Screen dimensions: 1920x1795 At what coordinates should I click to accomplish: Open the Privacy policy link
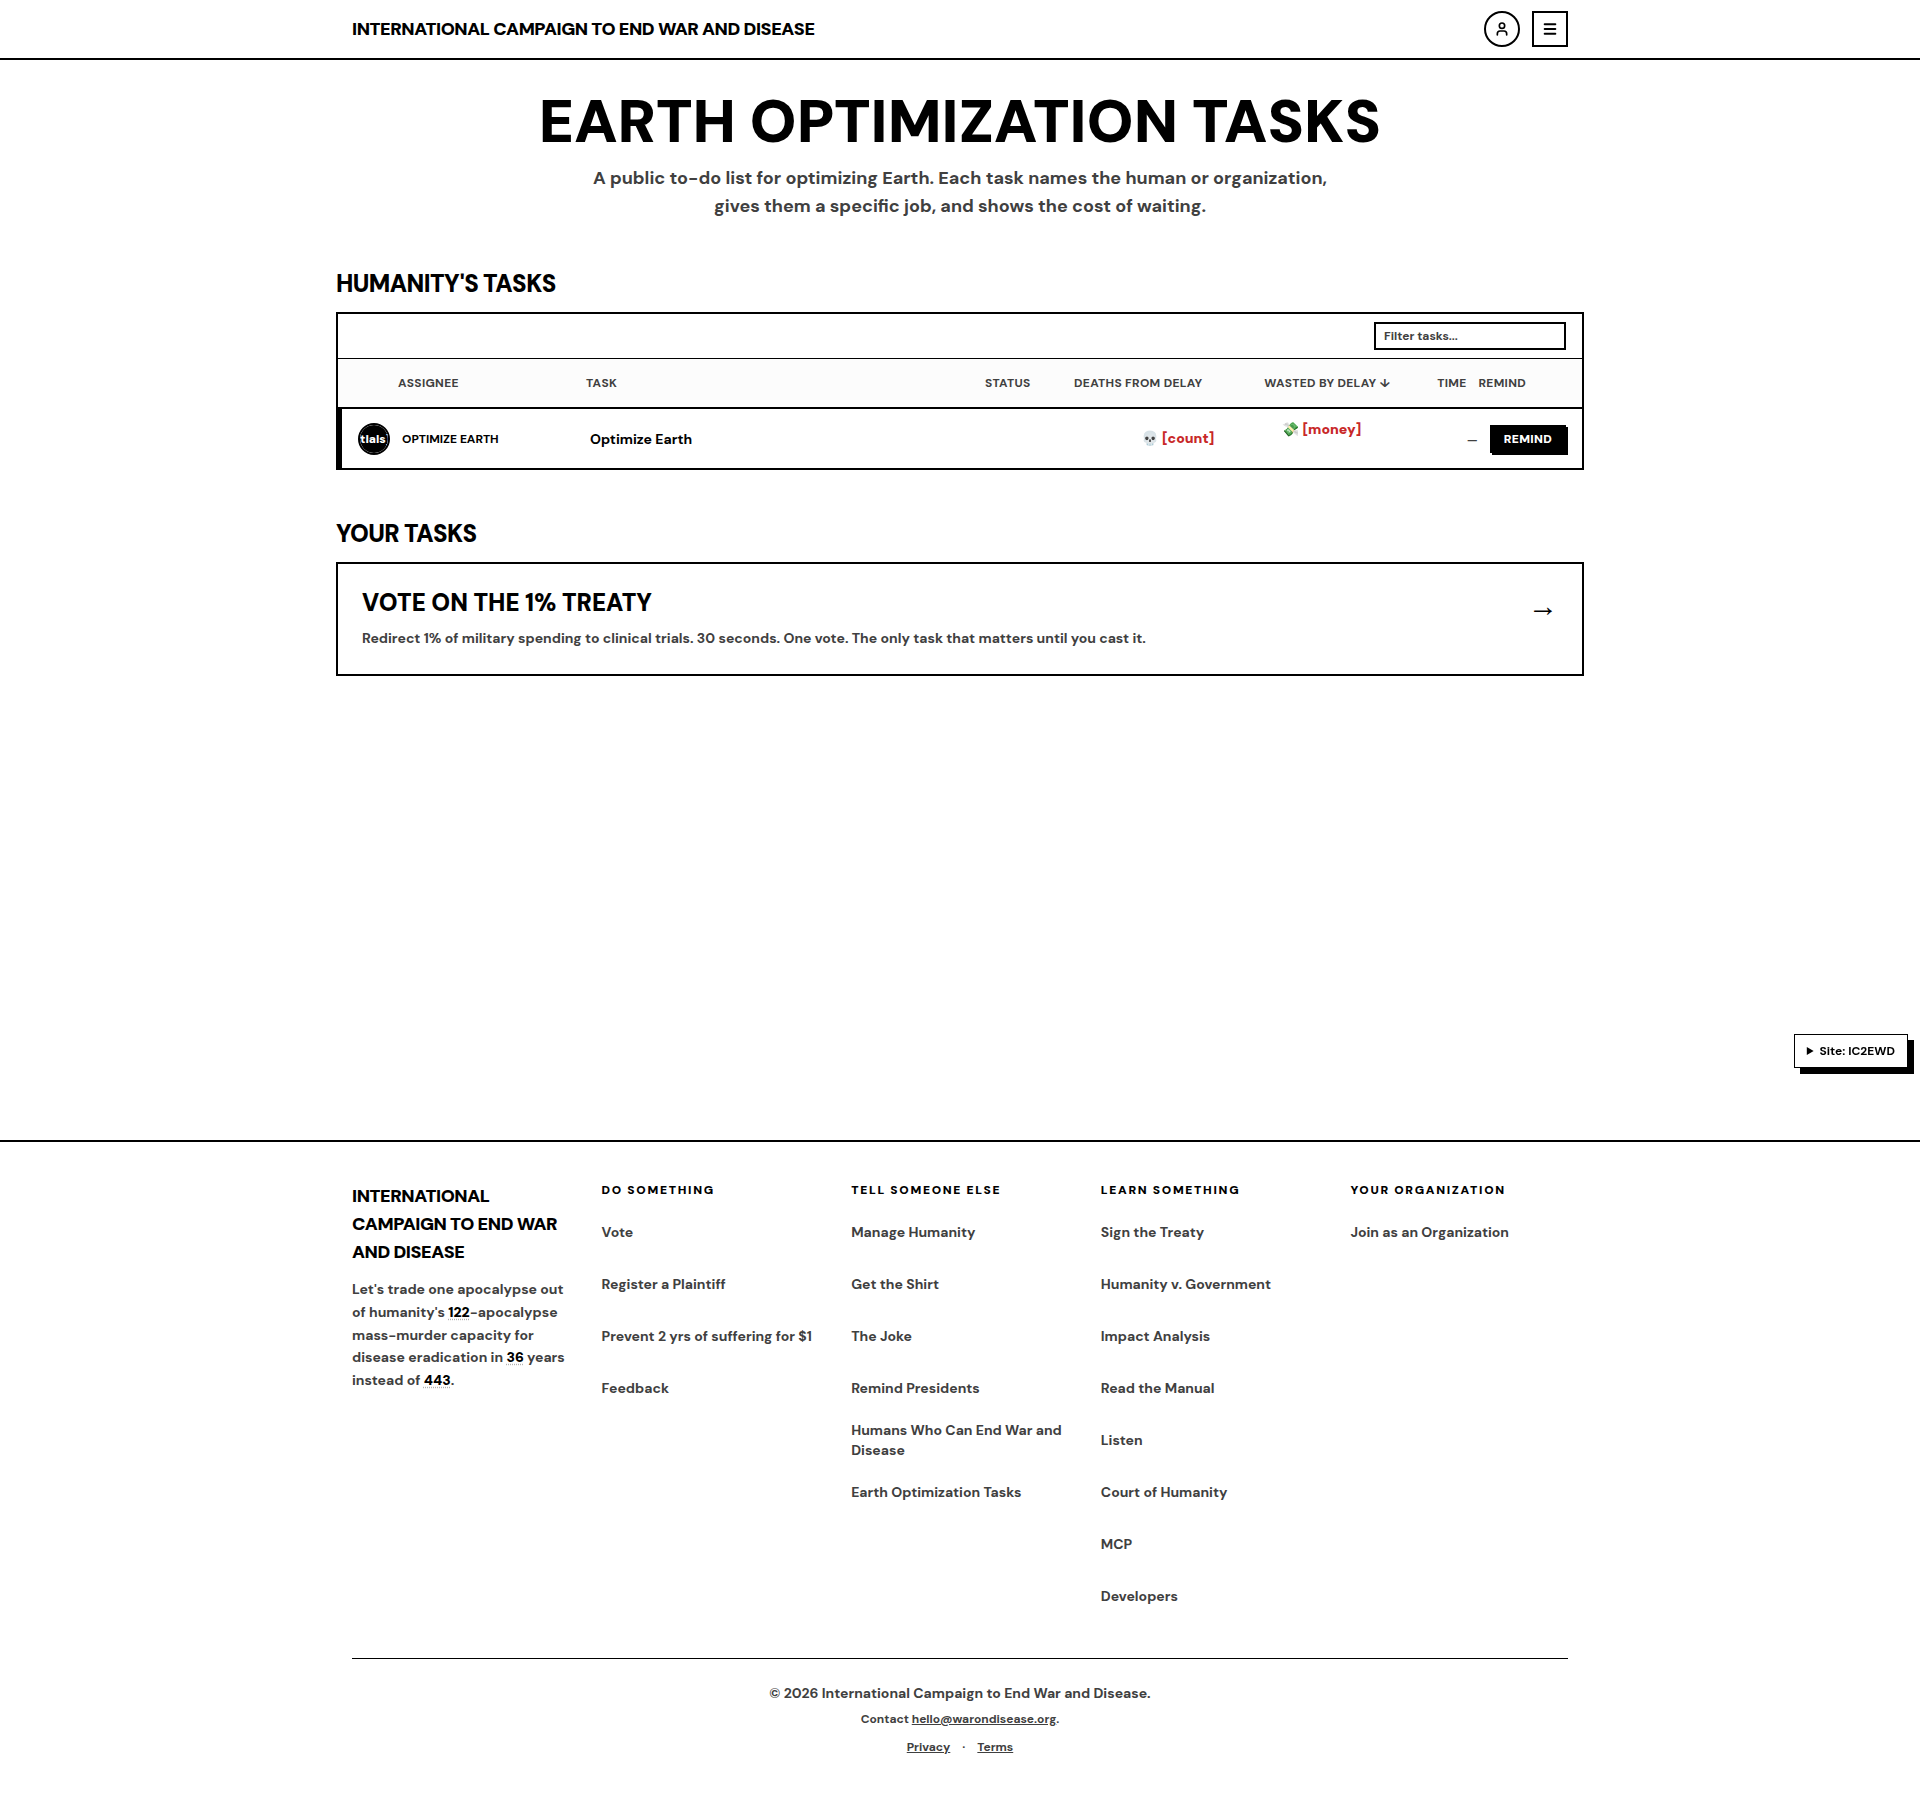pyautogui.click(x=928, y=1747)
